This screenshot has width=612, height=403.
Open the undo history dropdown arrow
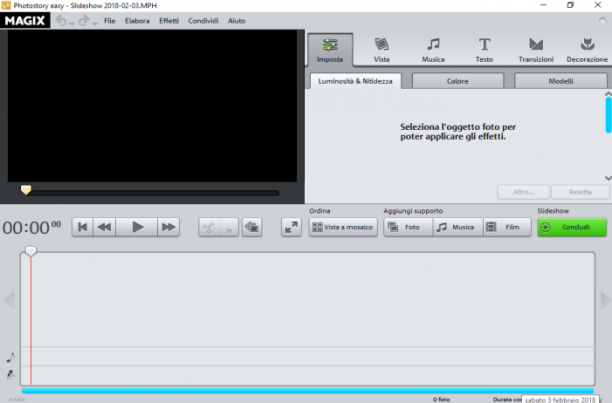pos(72,23)
